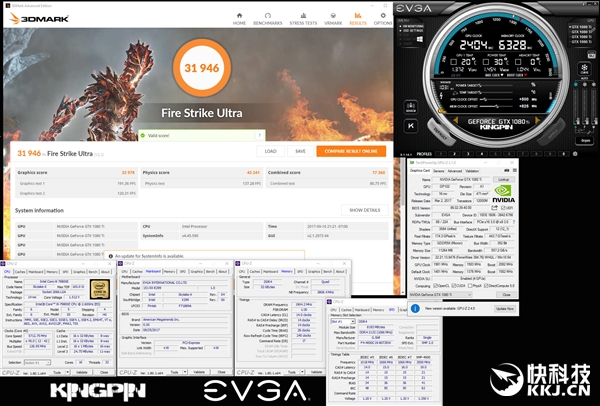This screenshot has height=406, width=600.
Task: Click the LOAD button in 3DMark
Action: (x=270, y=151)
